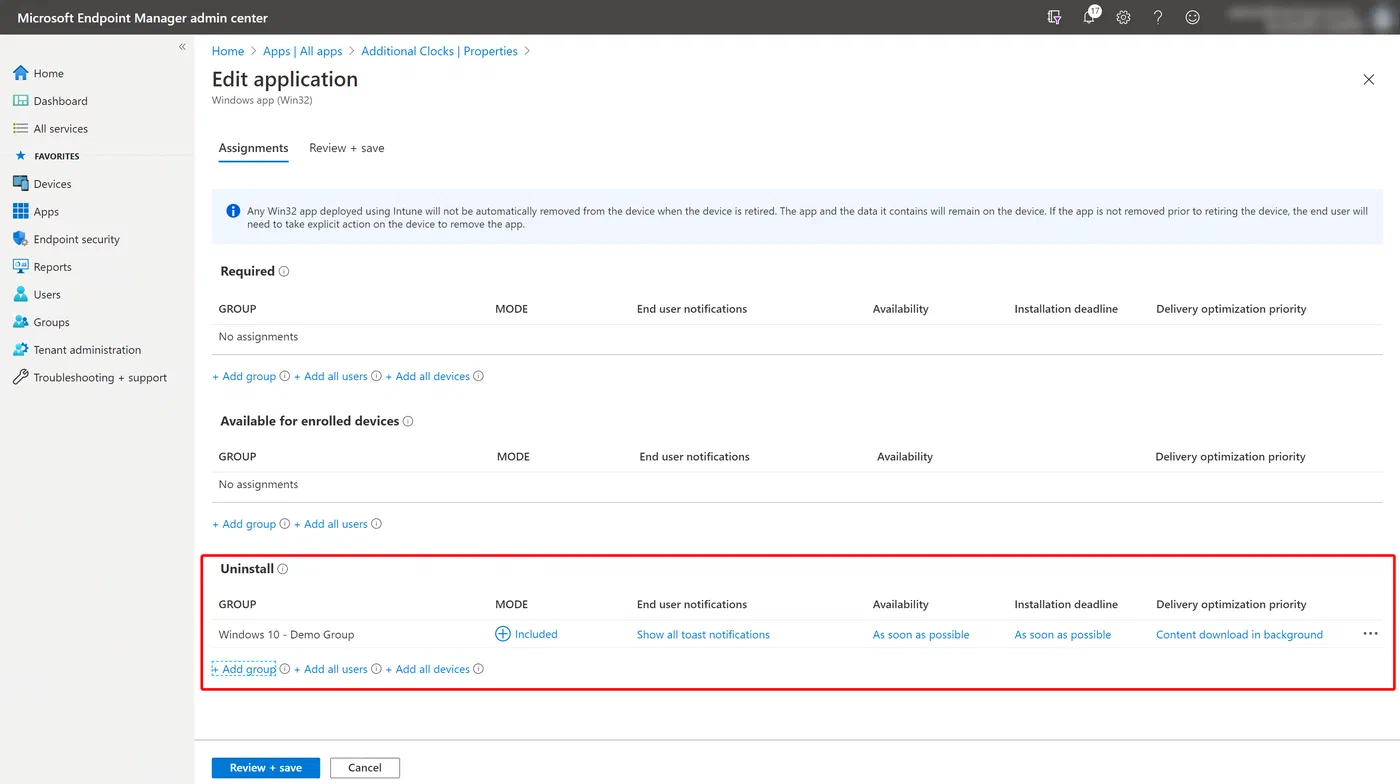Open Tenant administration menu item
This screenshot has width=1400, height=784.
(x=87, y=350)
